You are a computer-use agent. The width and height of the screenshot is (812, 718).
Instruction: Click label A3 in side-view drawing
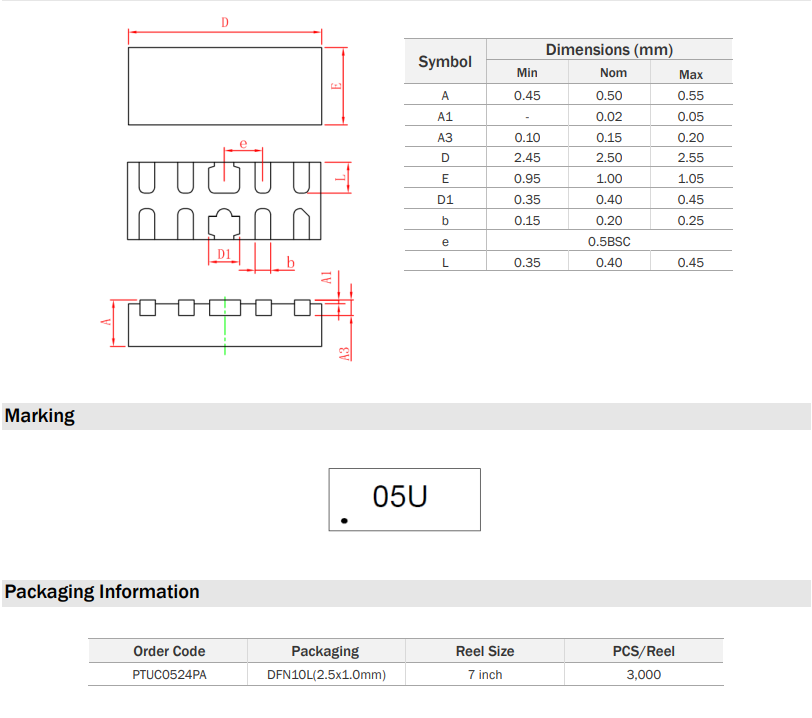pyautogui.click(x=343, y=353)
